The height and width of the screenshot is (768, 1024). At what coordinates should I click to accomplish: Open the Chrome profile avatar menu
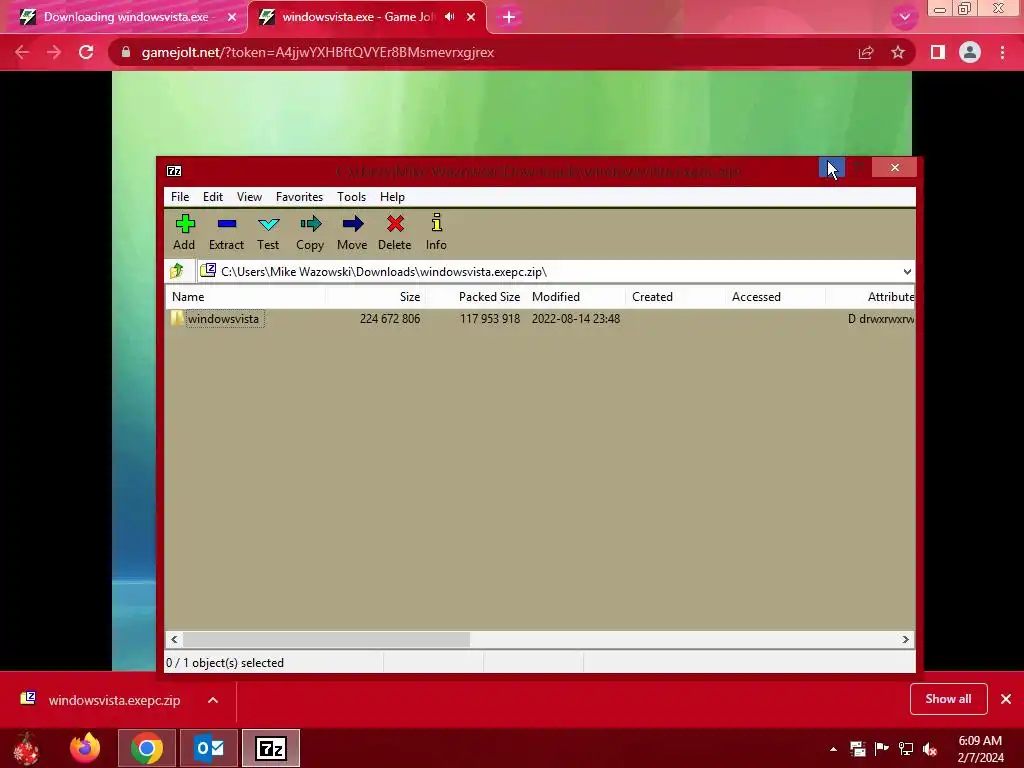[970, 52]
